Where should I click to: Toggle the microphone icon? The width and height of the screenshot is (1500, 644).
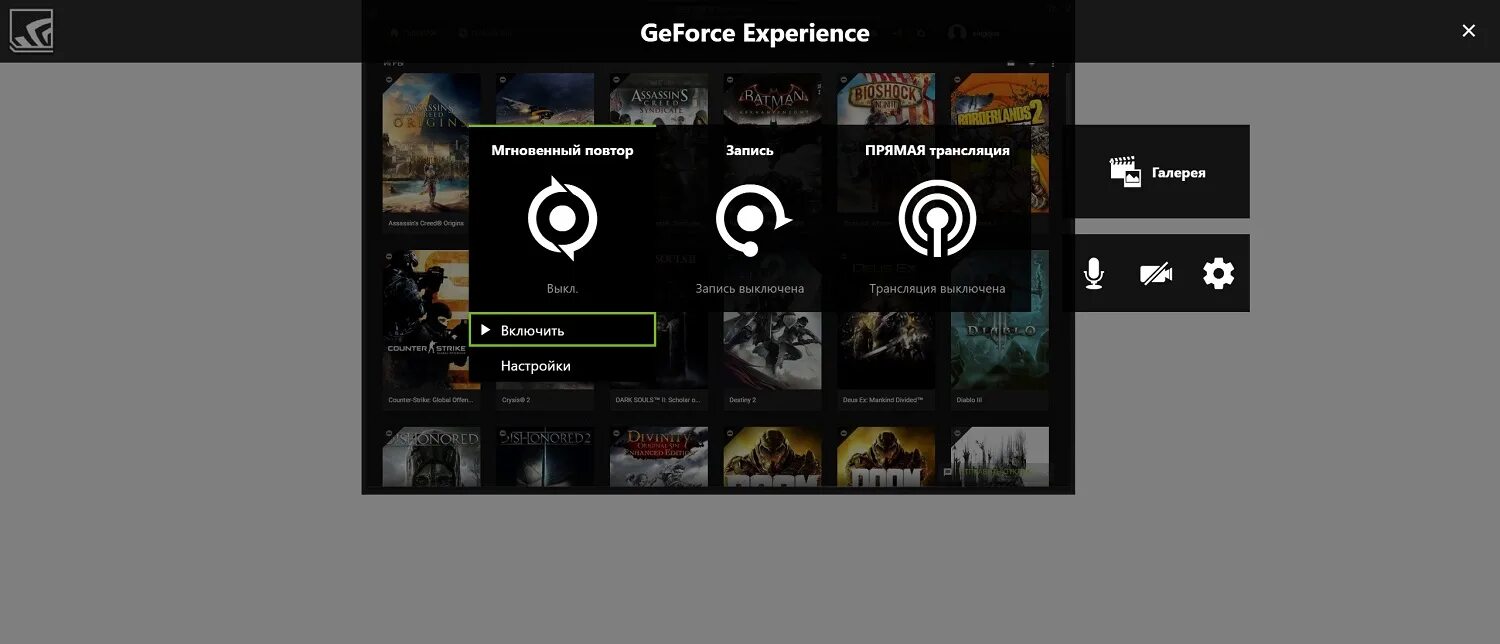coord(1094,273)
